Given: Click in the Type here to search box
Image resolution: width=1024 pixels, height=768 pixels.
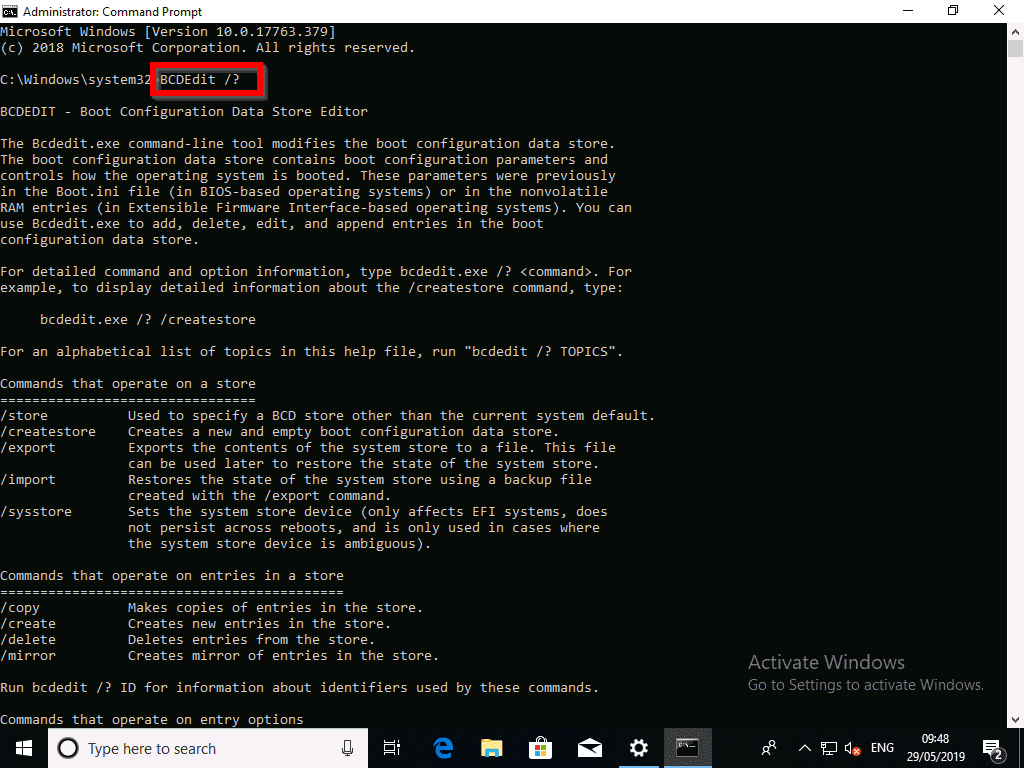Looking at the screenshot, I should tap(208, 748).
